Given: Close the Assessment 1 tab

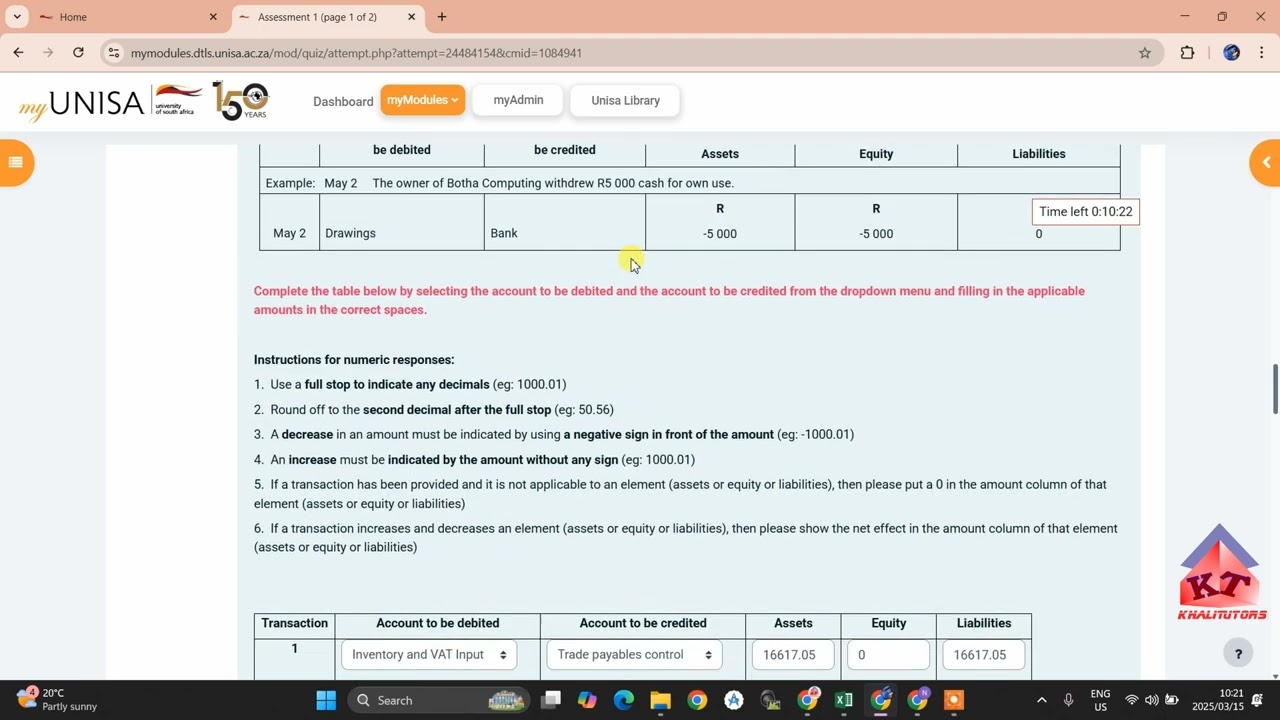Looking at the screenshot, I should point(411,17).
